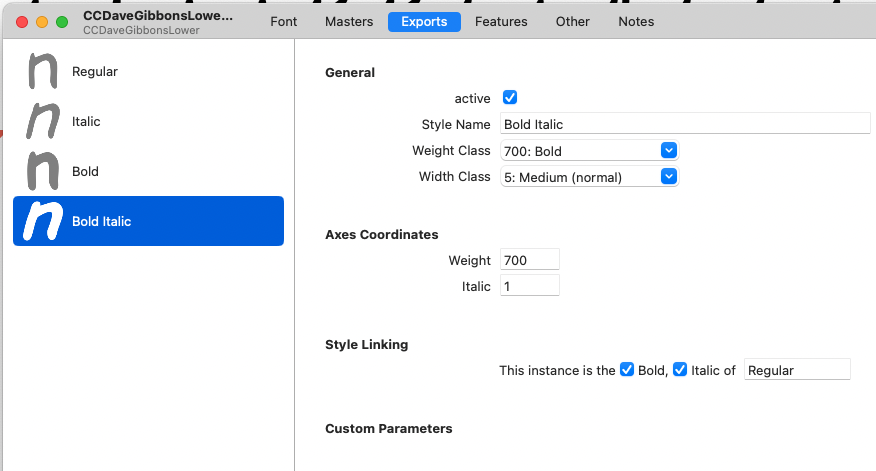
Task: Open the Width Class dropdown
Action: (589, 177)
